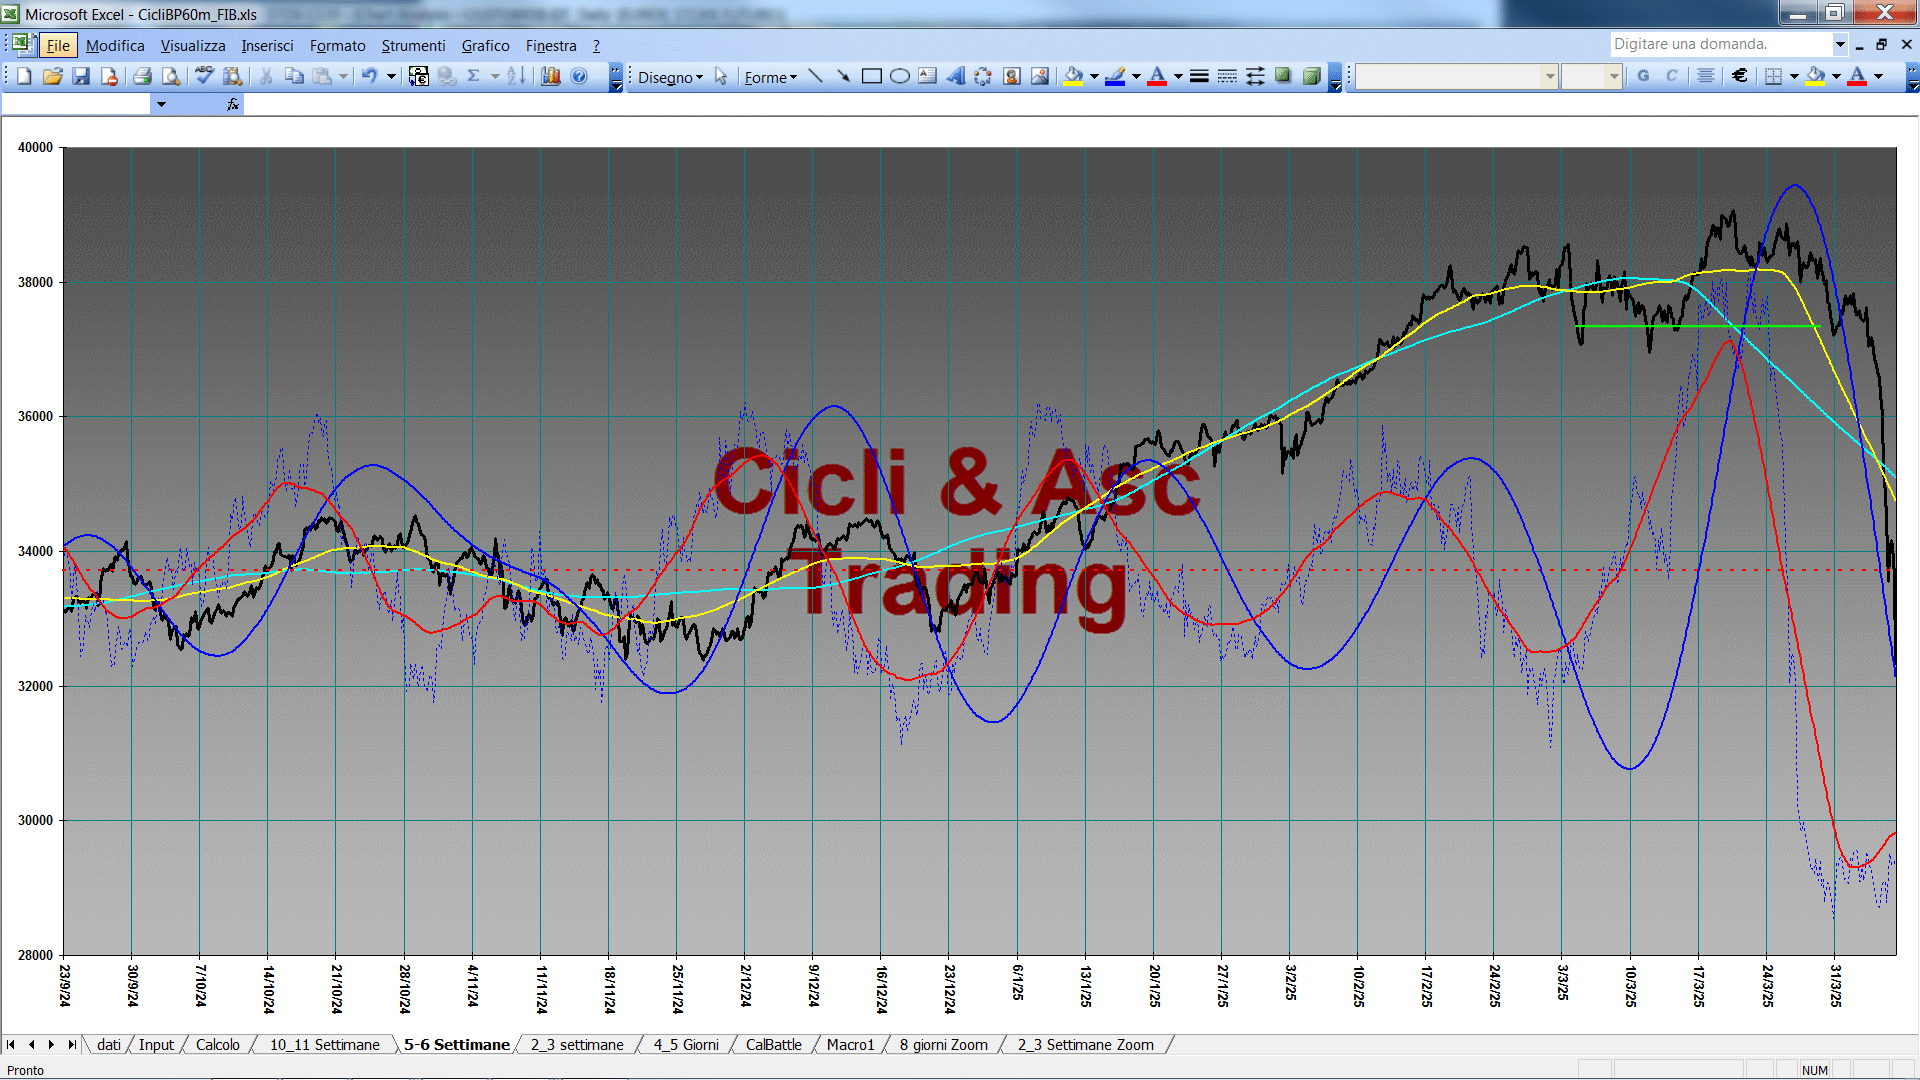Open the Disegno dropdown menu
The height and width of the screenshot is (1080, 1920).
[670, 77]
